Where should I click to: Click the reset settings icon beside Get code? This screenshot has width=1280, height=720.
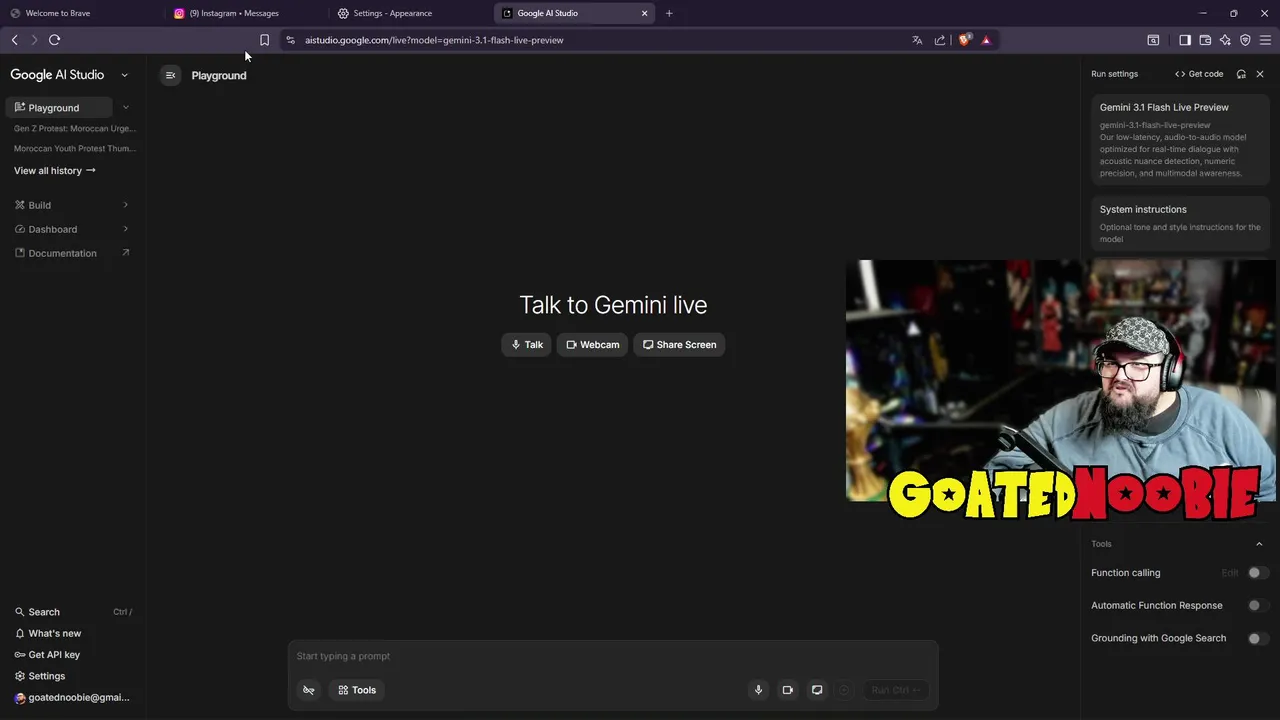pos(1241,74)
